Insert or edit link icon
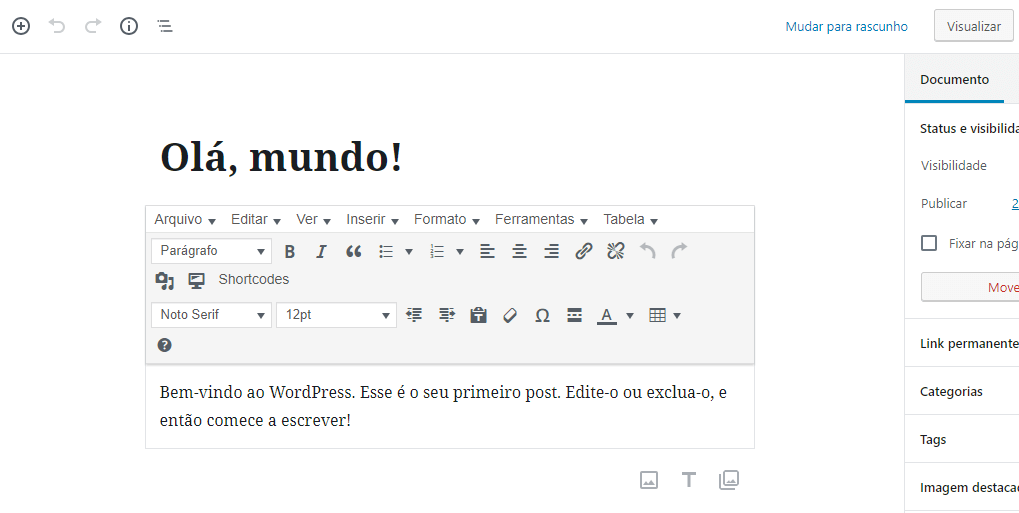The height and width of the screenshot is (513, 1019). point(584,251)
